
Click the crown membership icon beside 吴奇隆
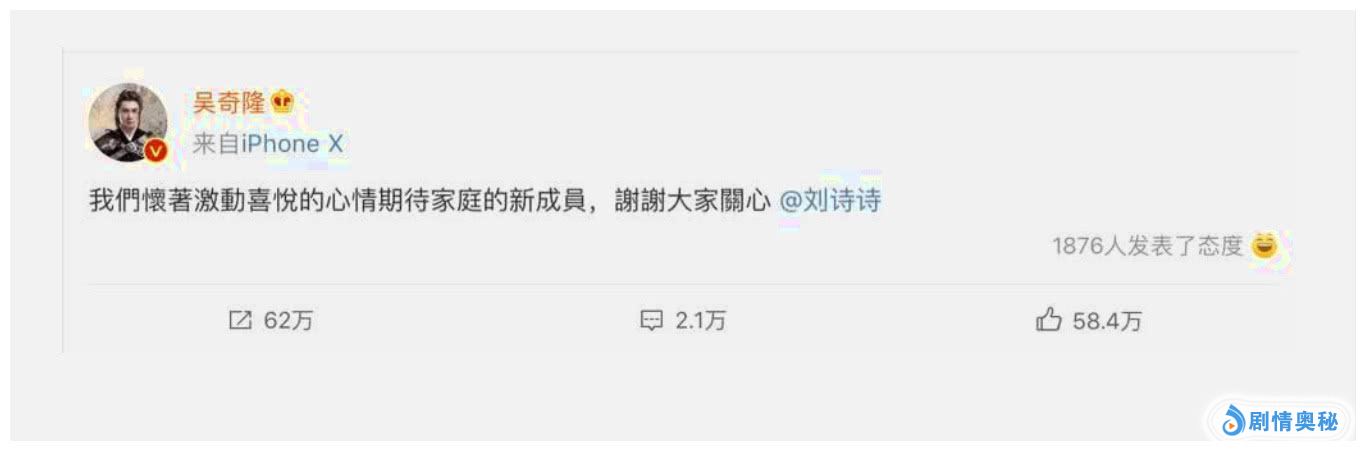click(x=283, y=102)
